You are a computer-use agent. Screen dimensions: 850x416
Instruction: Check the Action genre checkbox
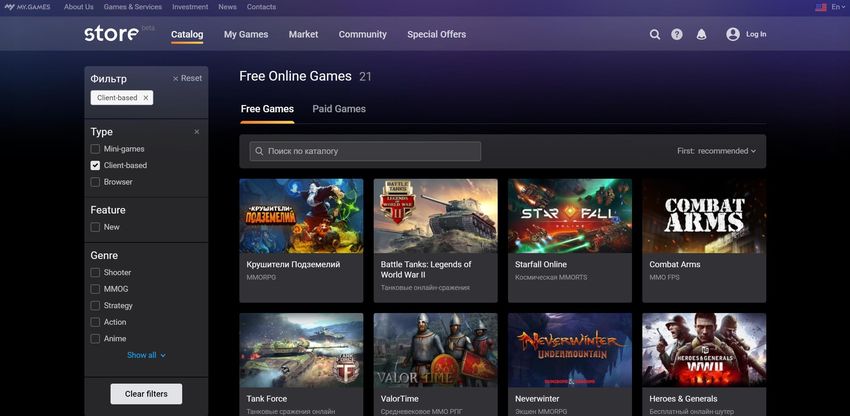tap(95, 322)
